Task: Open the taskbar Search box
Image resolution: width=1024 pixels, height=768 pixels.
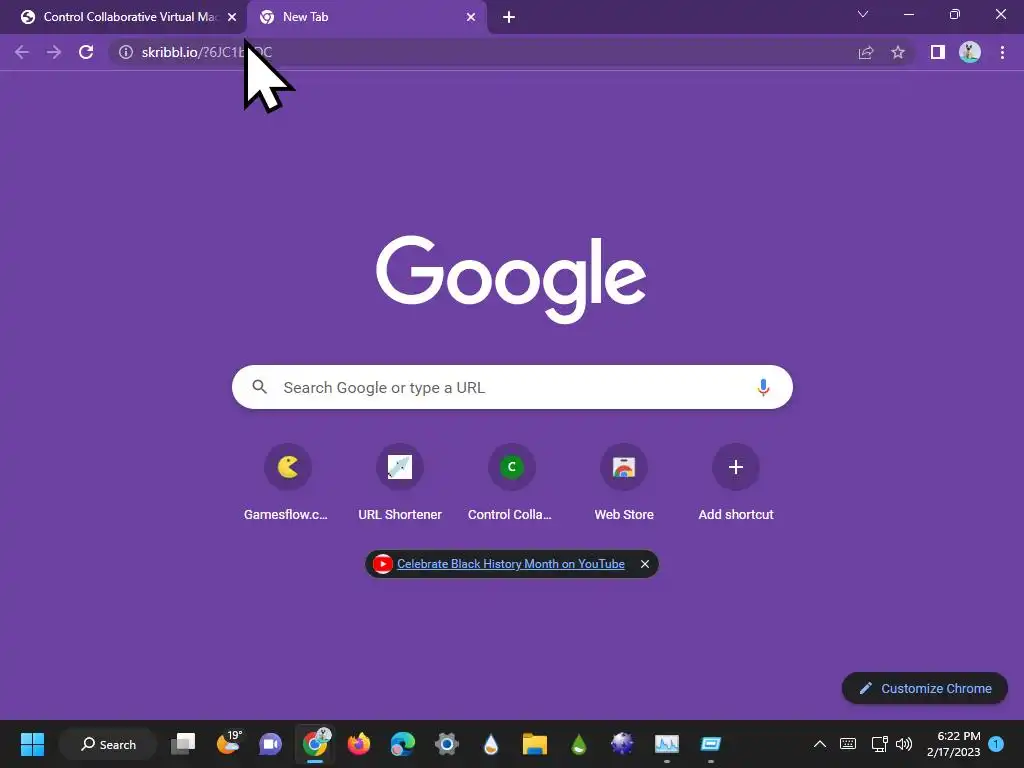Action: pyautogui.click(x=108, y=744)
